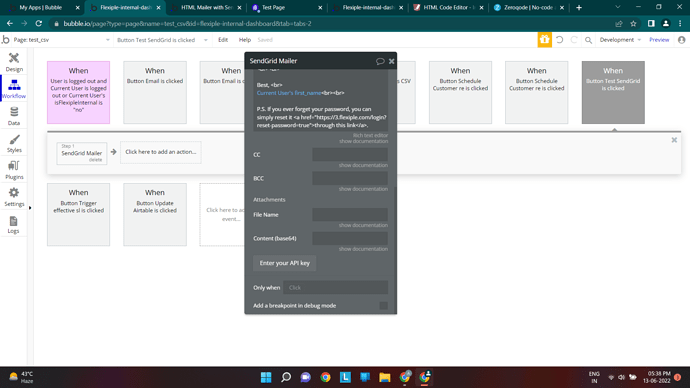This screenshot has width=690, height=388.
Task: Open the Workflow tab in sidebar
Action: [14, 89]
